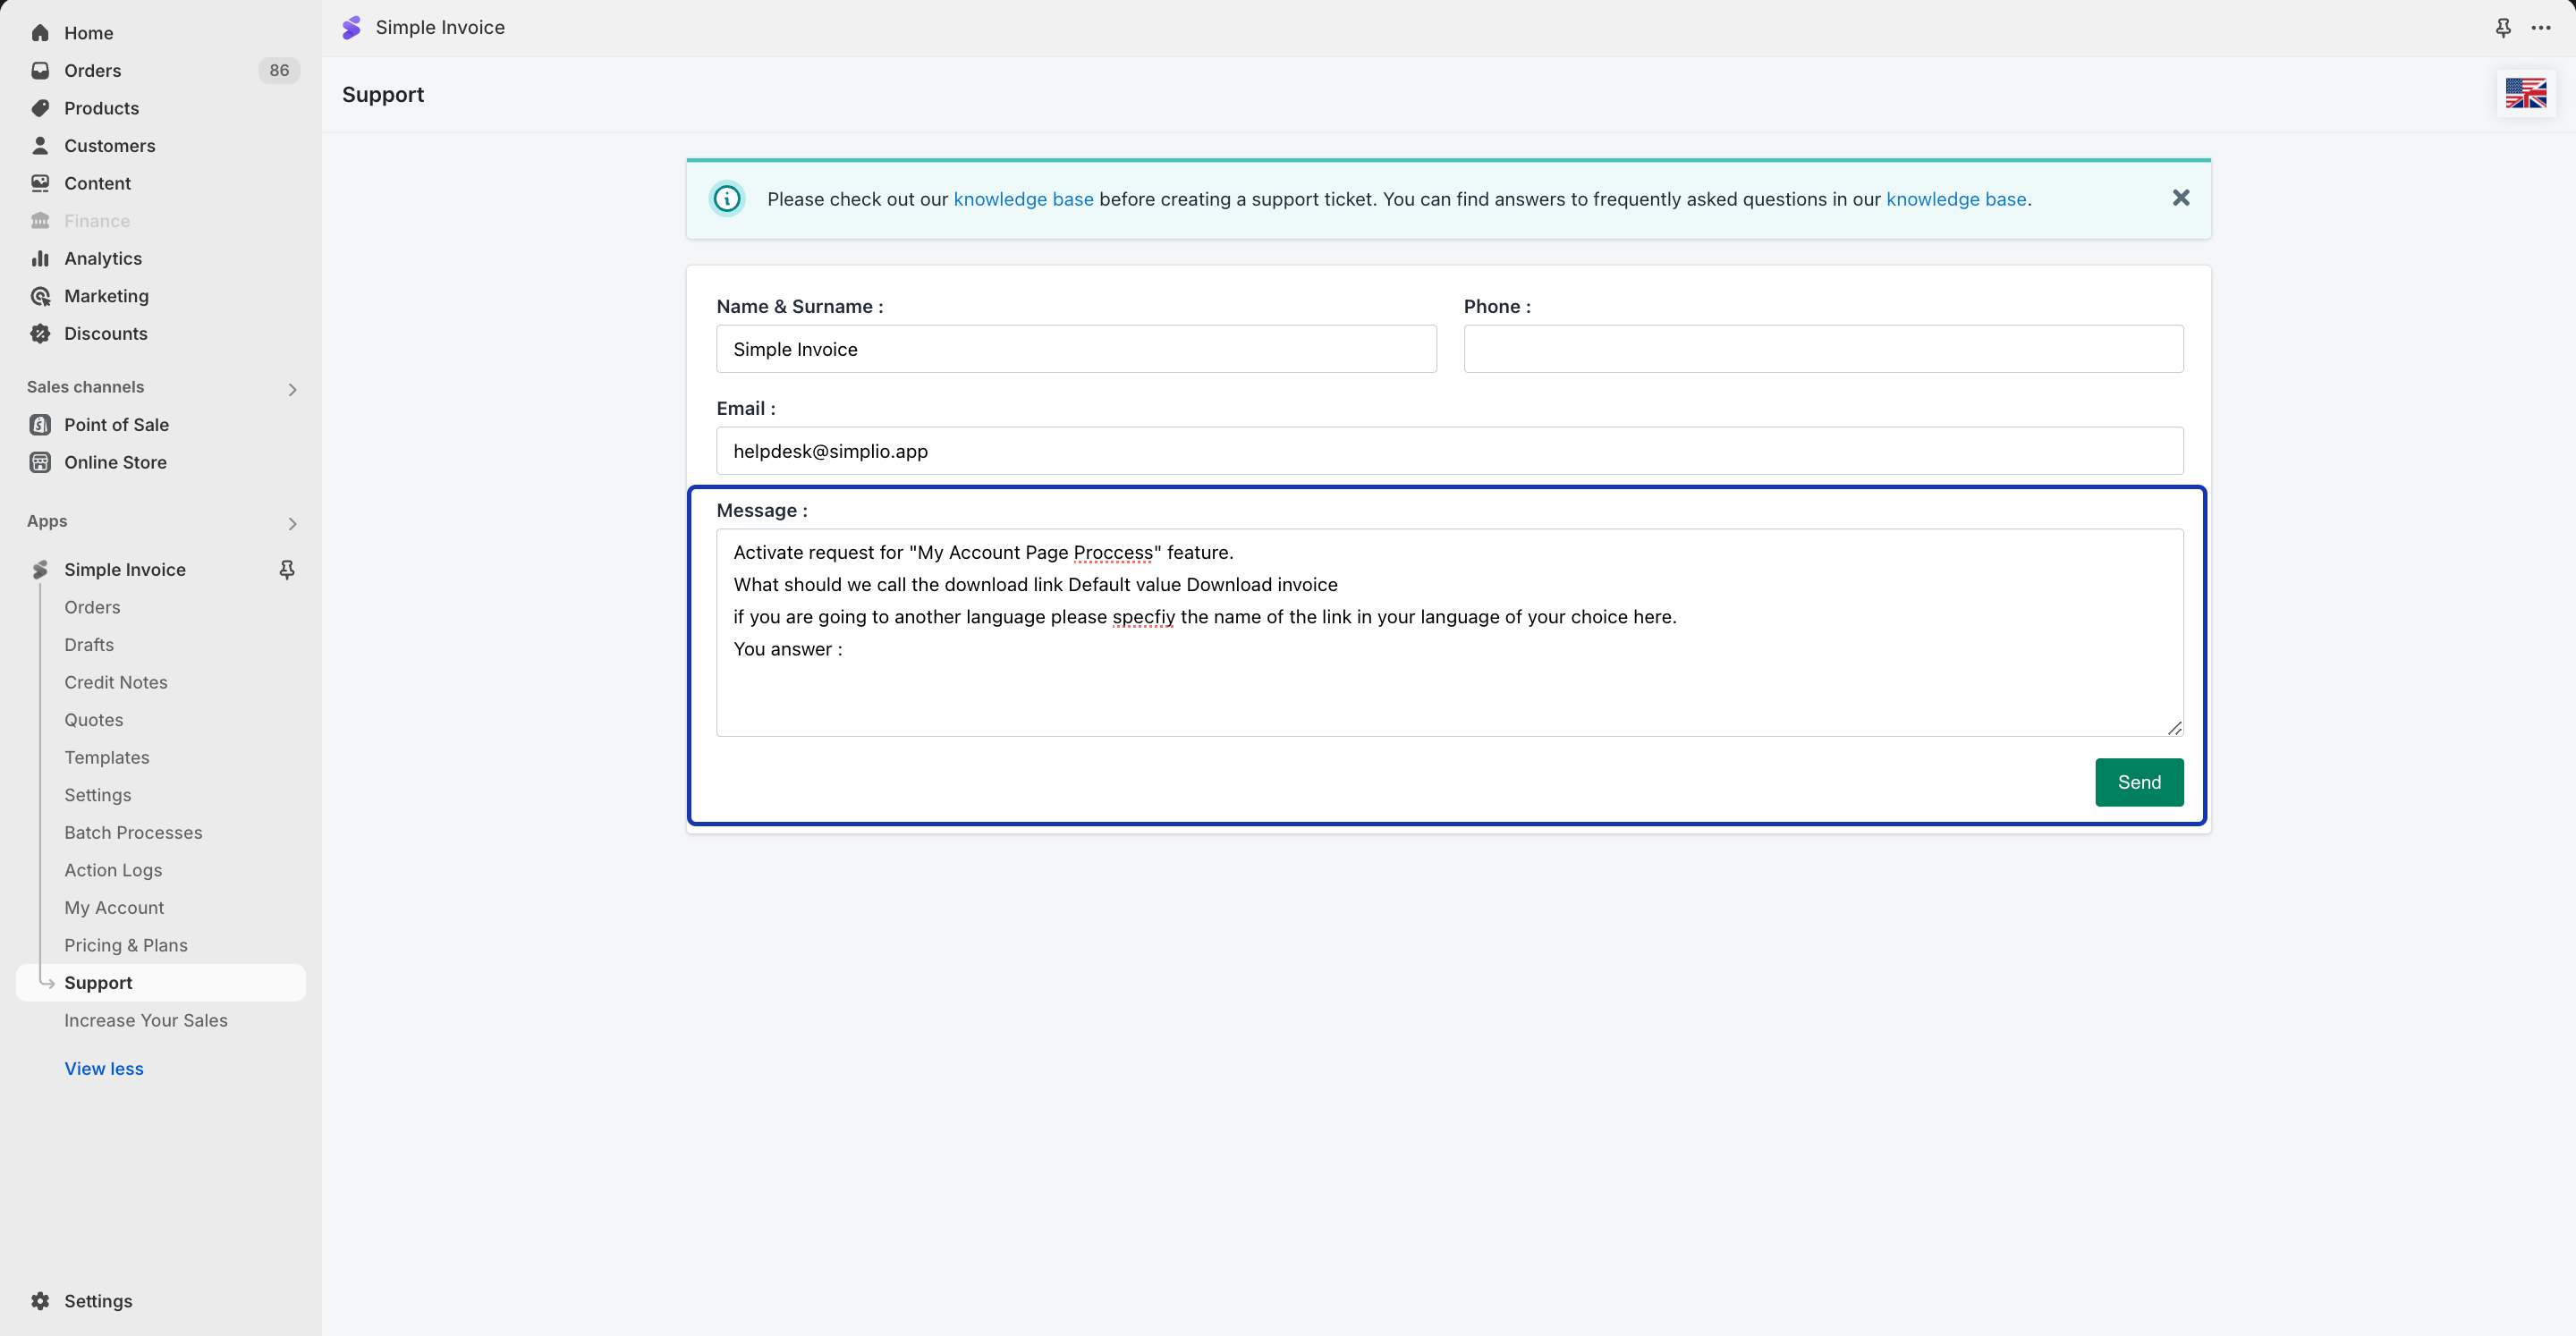Screen dimensions: 2576x1336
Task: Click the language flag icon
Action: [2525, 94]
